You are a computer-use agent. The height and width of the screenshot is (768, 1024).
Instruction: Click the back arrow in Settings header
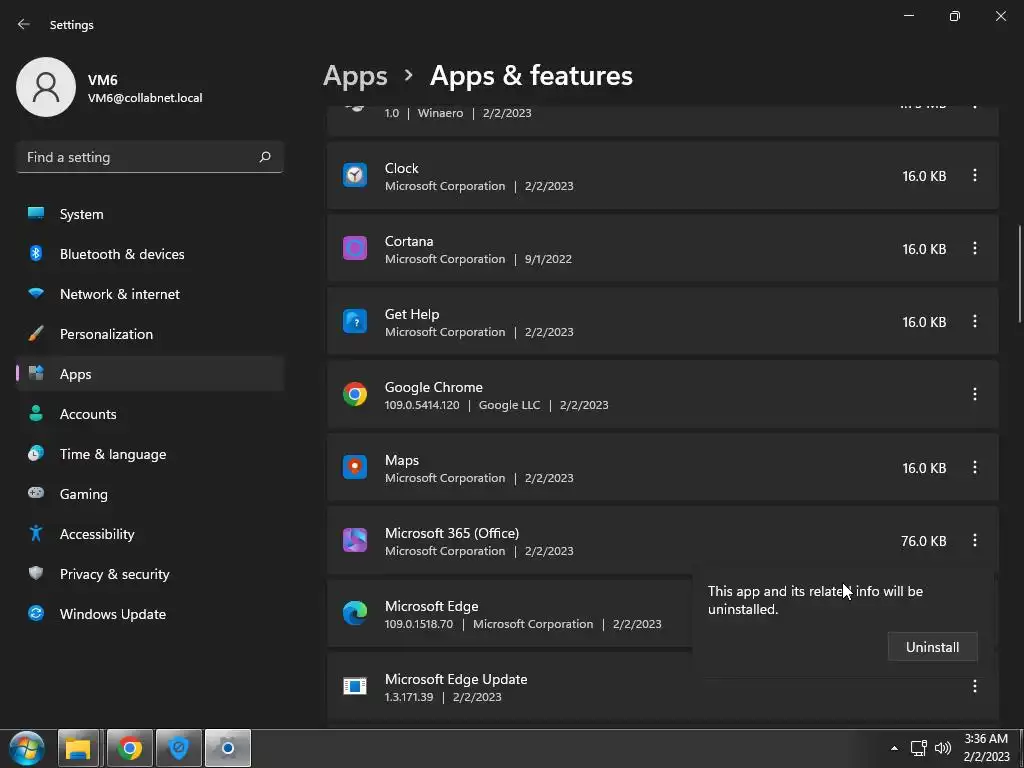coord(24,24)
